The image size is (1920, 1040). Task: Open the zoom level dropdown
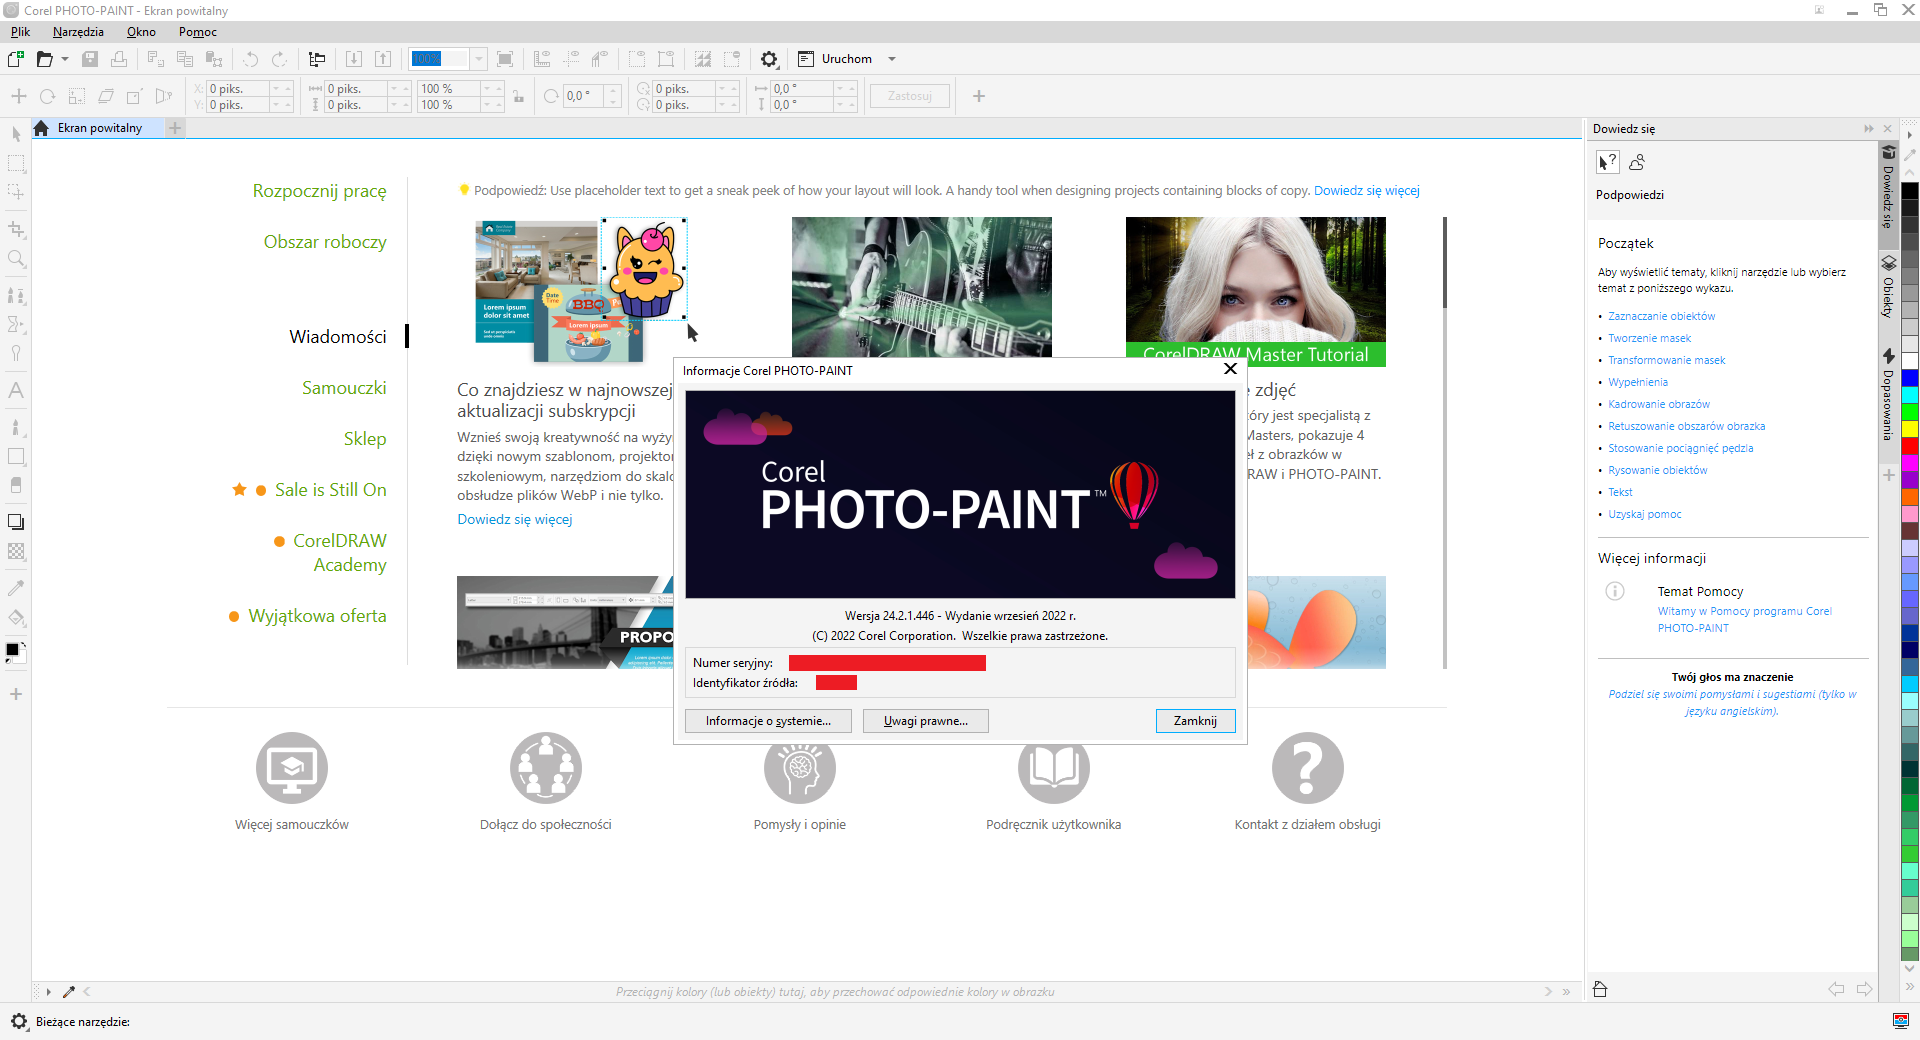(x=479, y=59)
